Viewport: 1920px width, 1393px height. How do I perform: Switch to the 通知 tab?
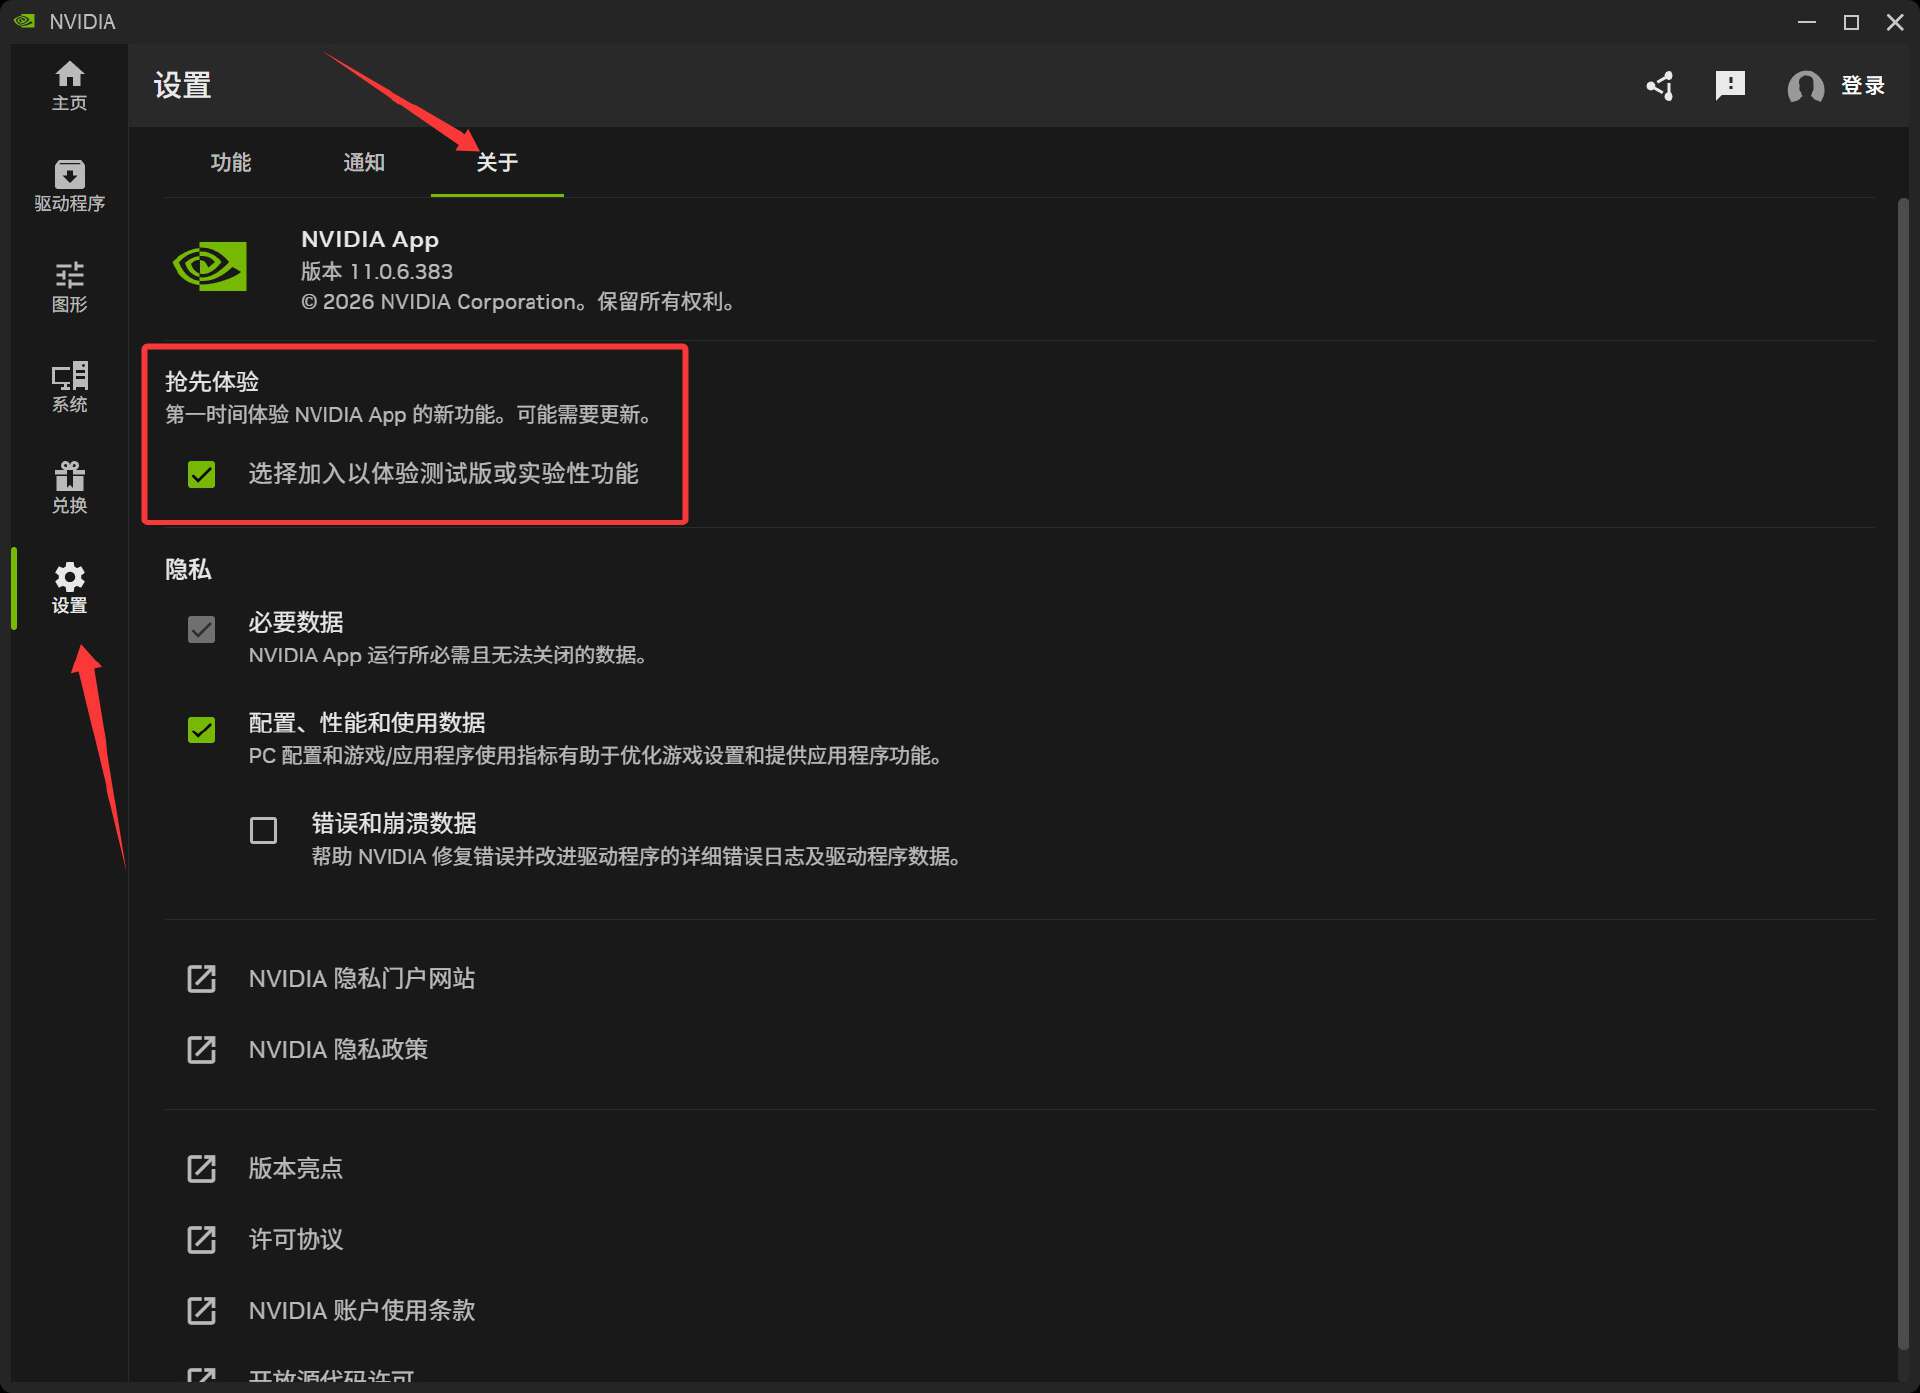coord(363,162)
